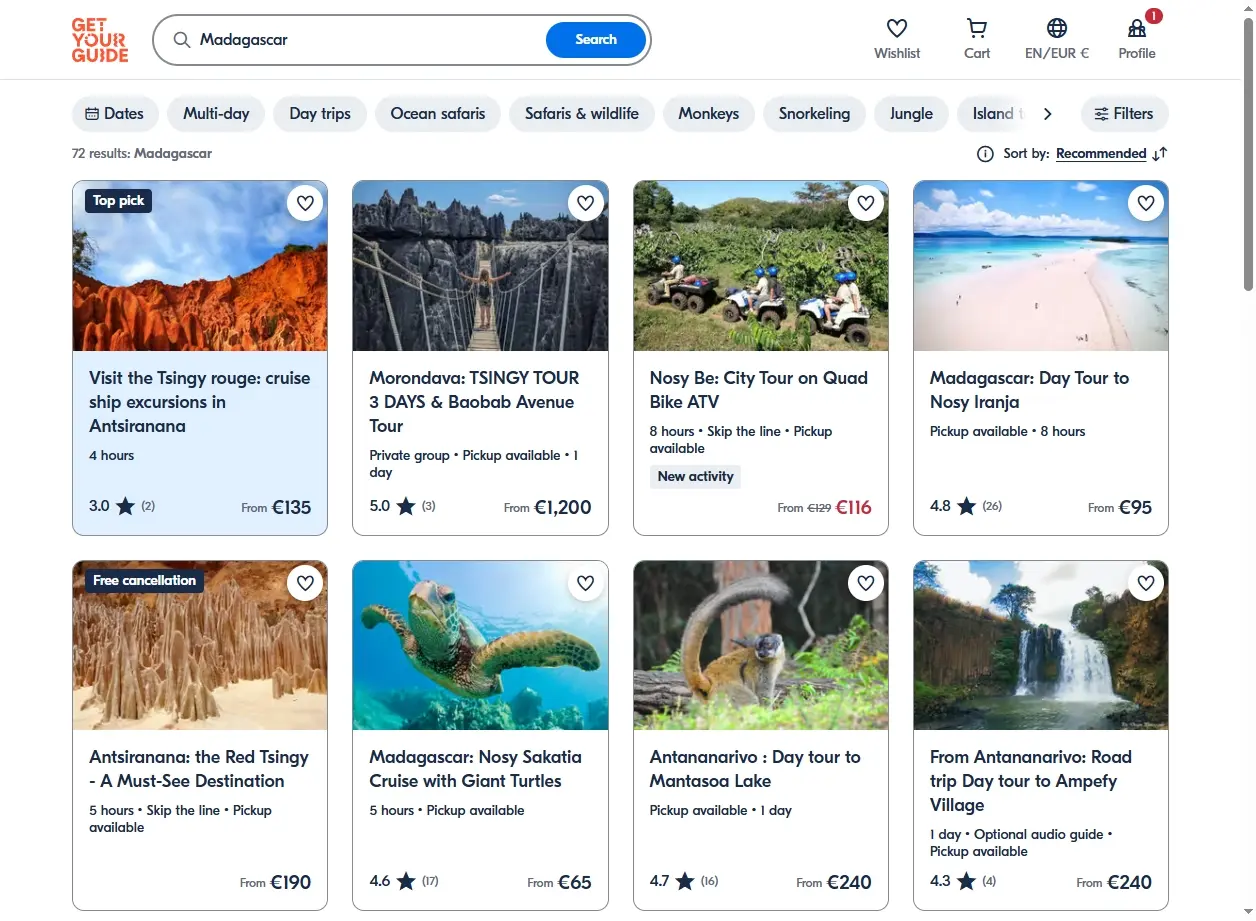Click the waterfall photo
The image size is (1256, 921).
pos(1041,645)
